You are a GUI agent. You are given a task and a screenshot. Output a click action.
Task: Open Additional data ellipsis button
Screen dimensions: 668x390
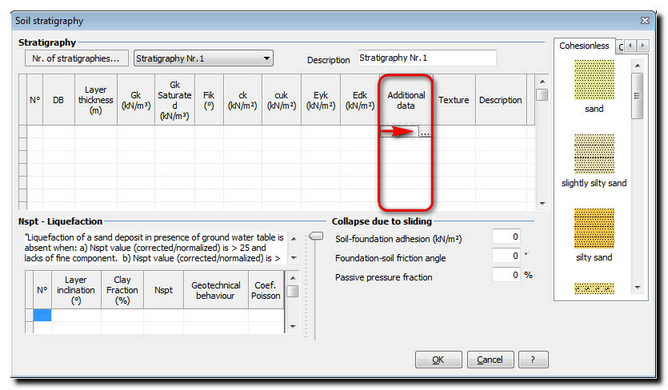(x=424, y=132)
